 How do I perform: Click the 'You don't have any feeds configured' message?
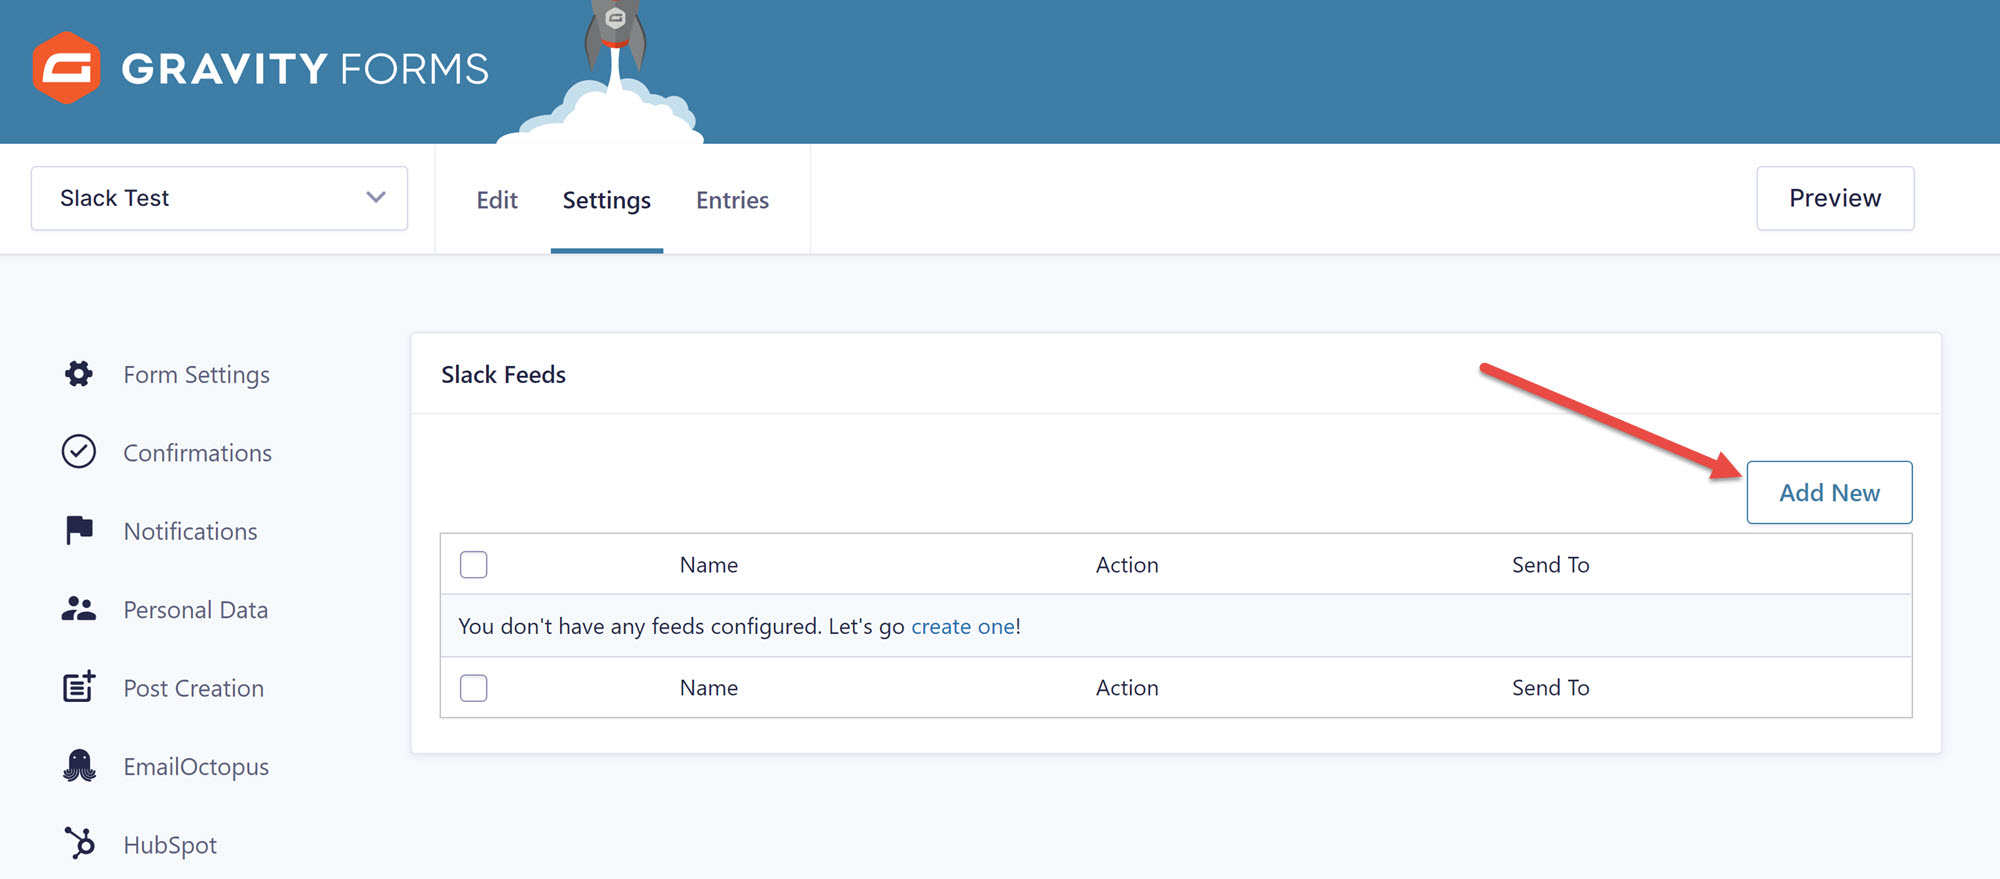point(740,626)
